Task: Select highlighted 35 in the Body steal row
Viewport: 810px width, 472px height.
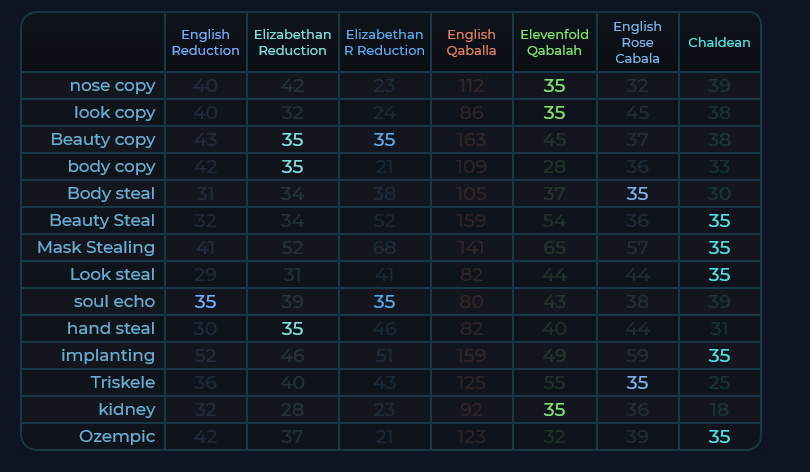Action: [x=637, y=193]
